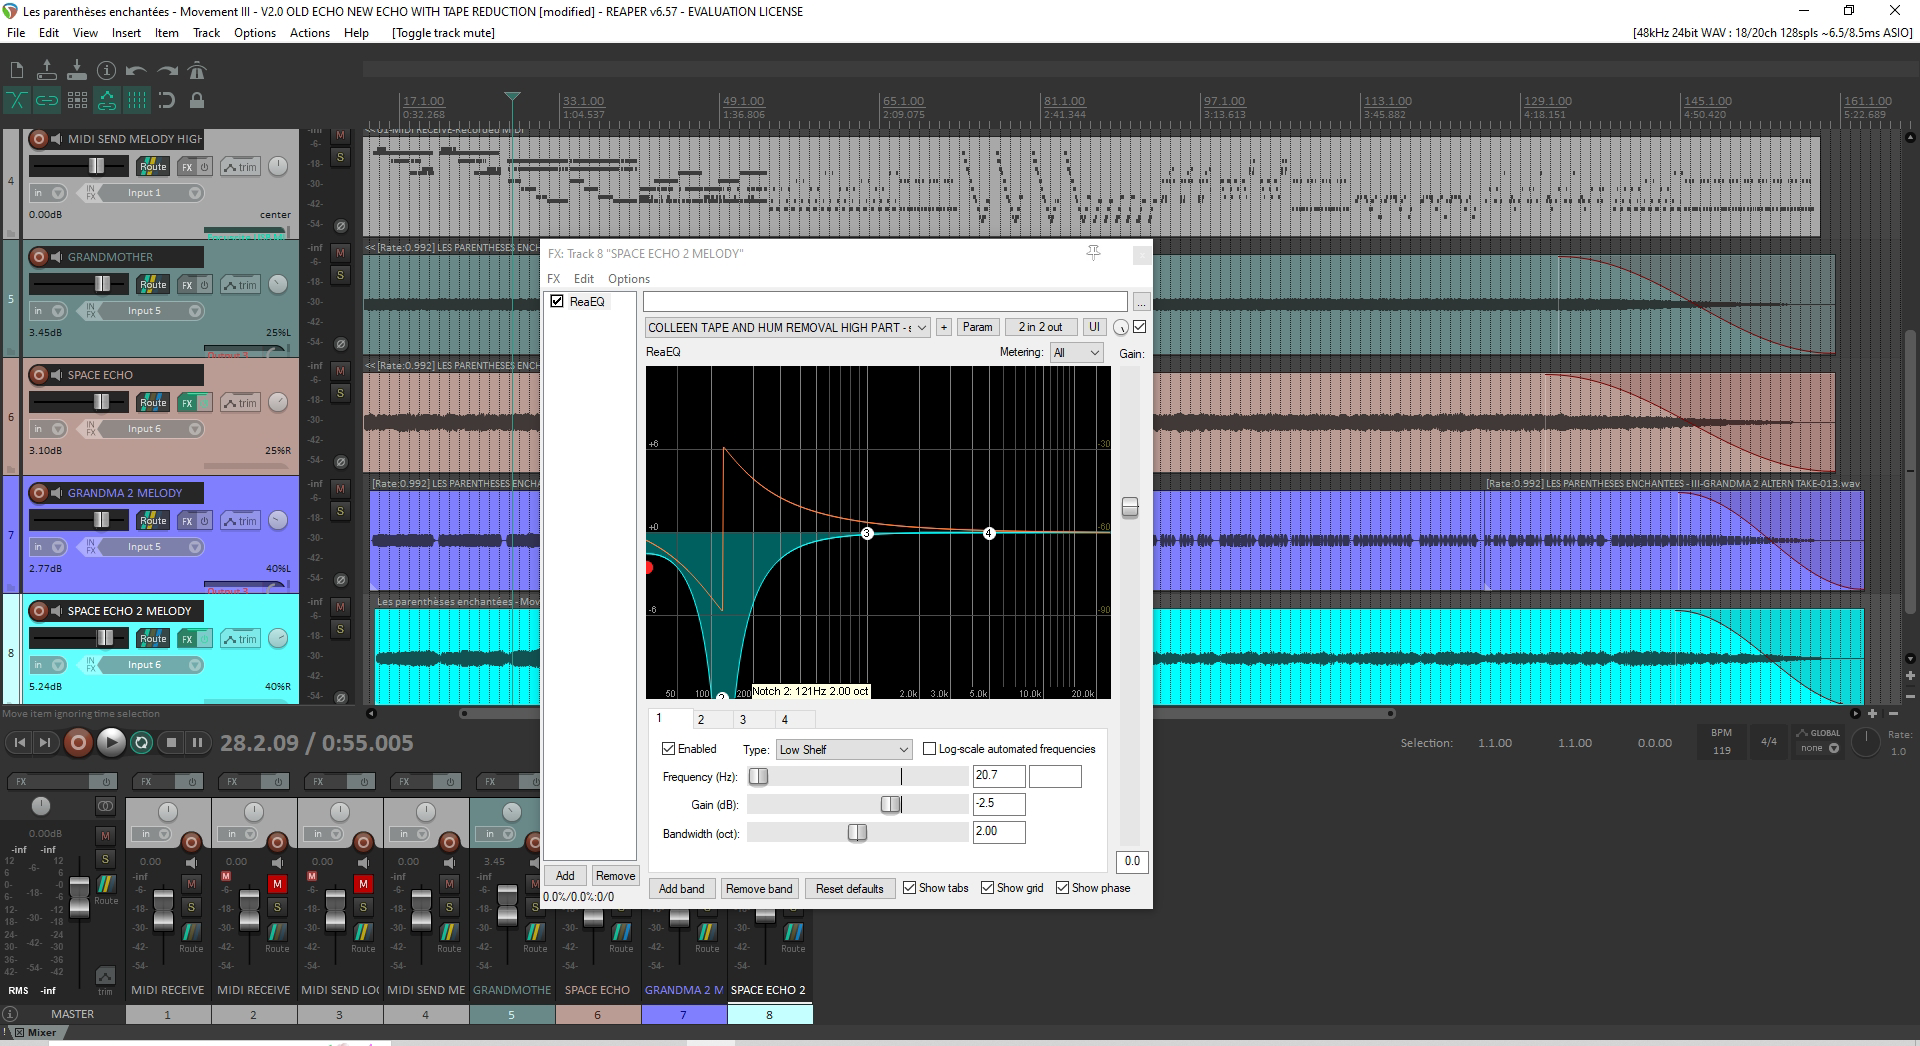This screenshot has height=1046, width=1920.
Task: Click the Route button on GRANDMOTHER track
Action: tap(153, 285)
